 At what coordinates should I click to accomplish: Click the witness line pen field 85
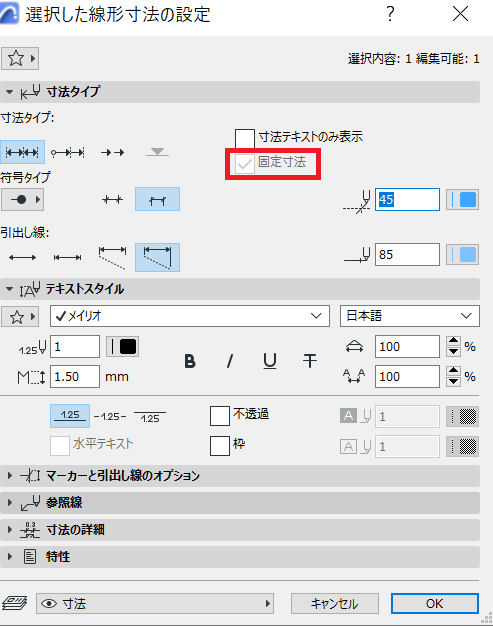(x=407, y=254)
